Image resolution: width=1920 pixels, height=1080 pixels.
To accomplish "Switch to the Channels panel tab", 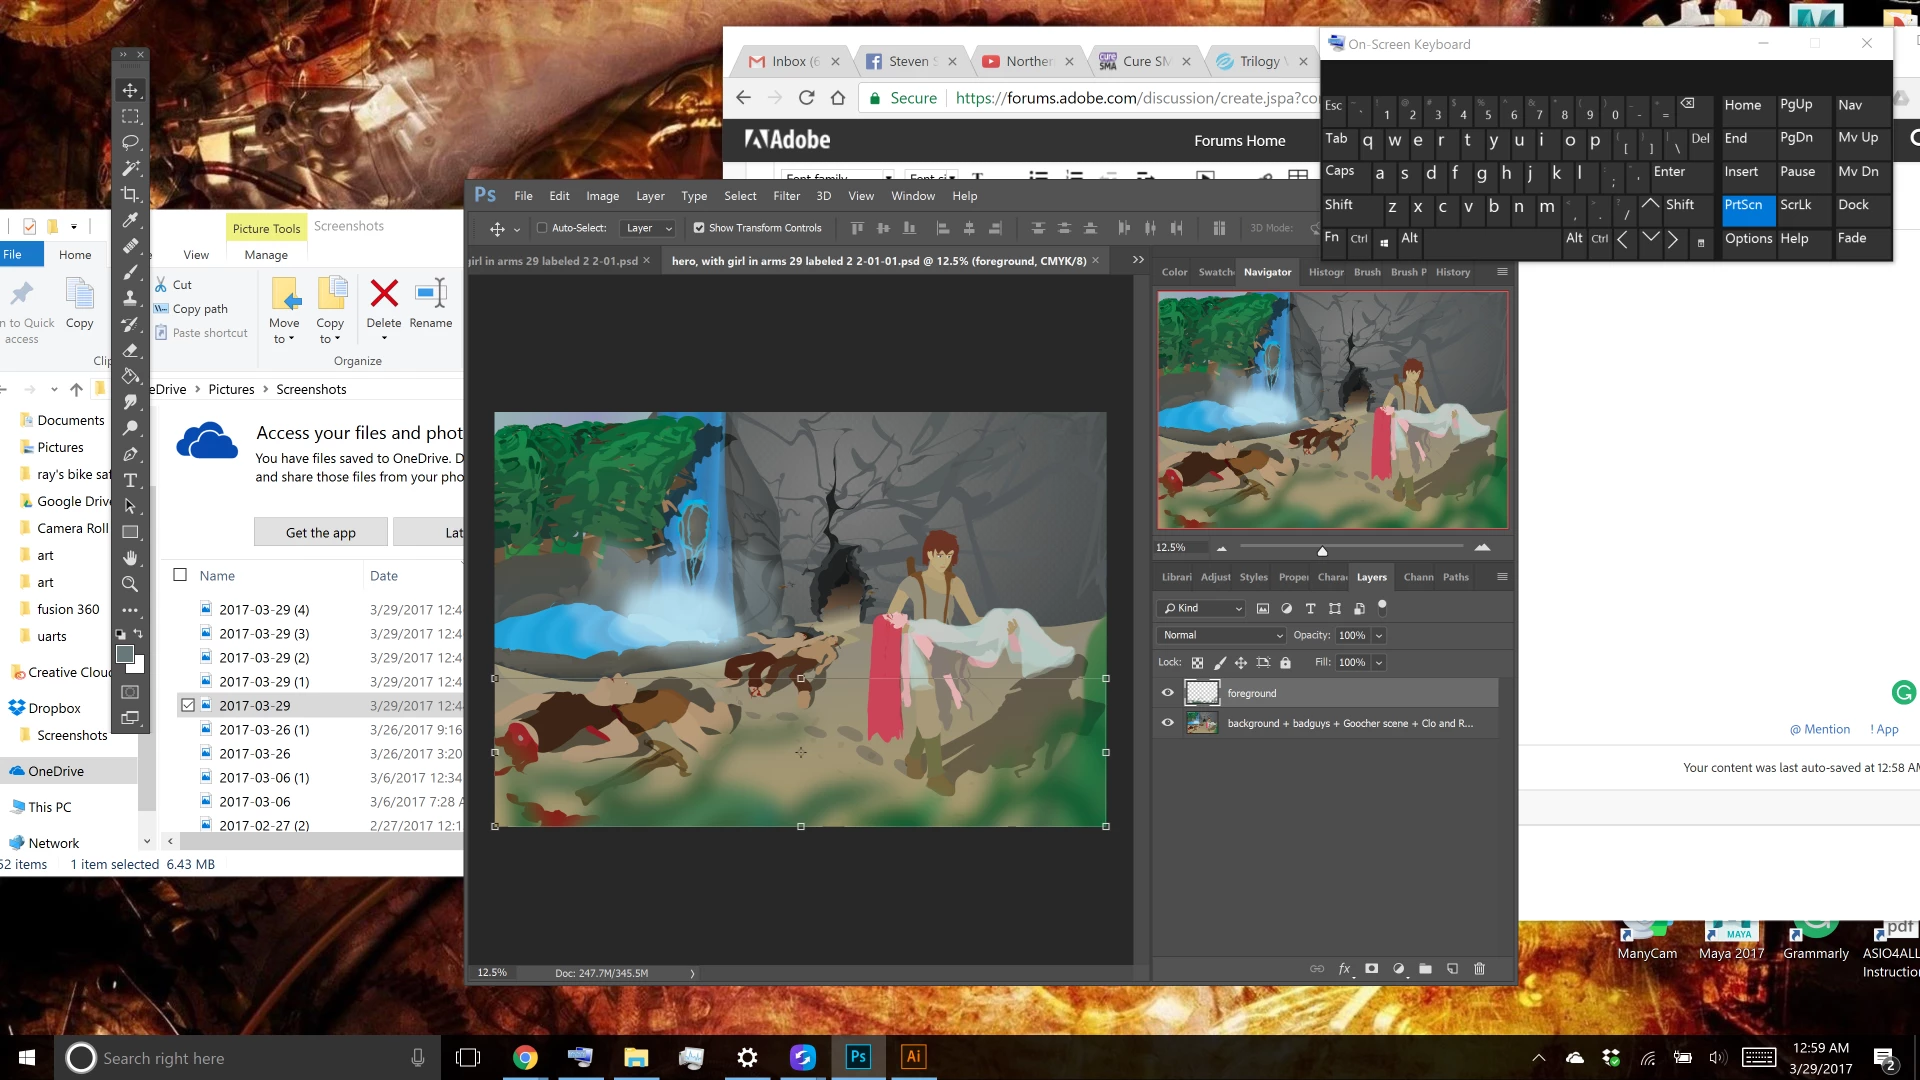I will pos(1418,577).
